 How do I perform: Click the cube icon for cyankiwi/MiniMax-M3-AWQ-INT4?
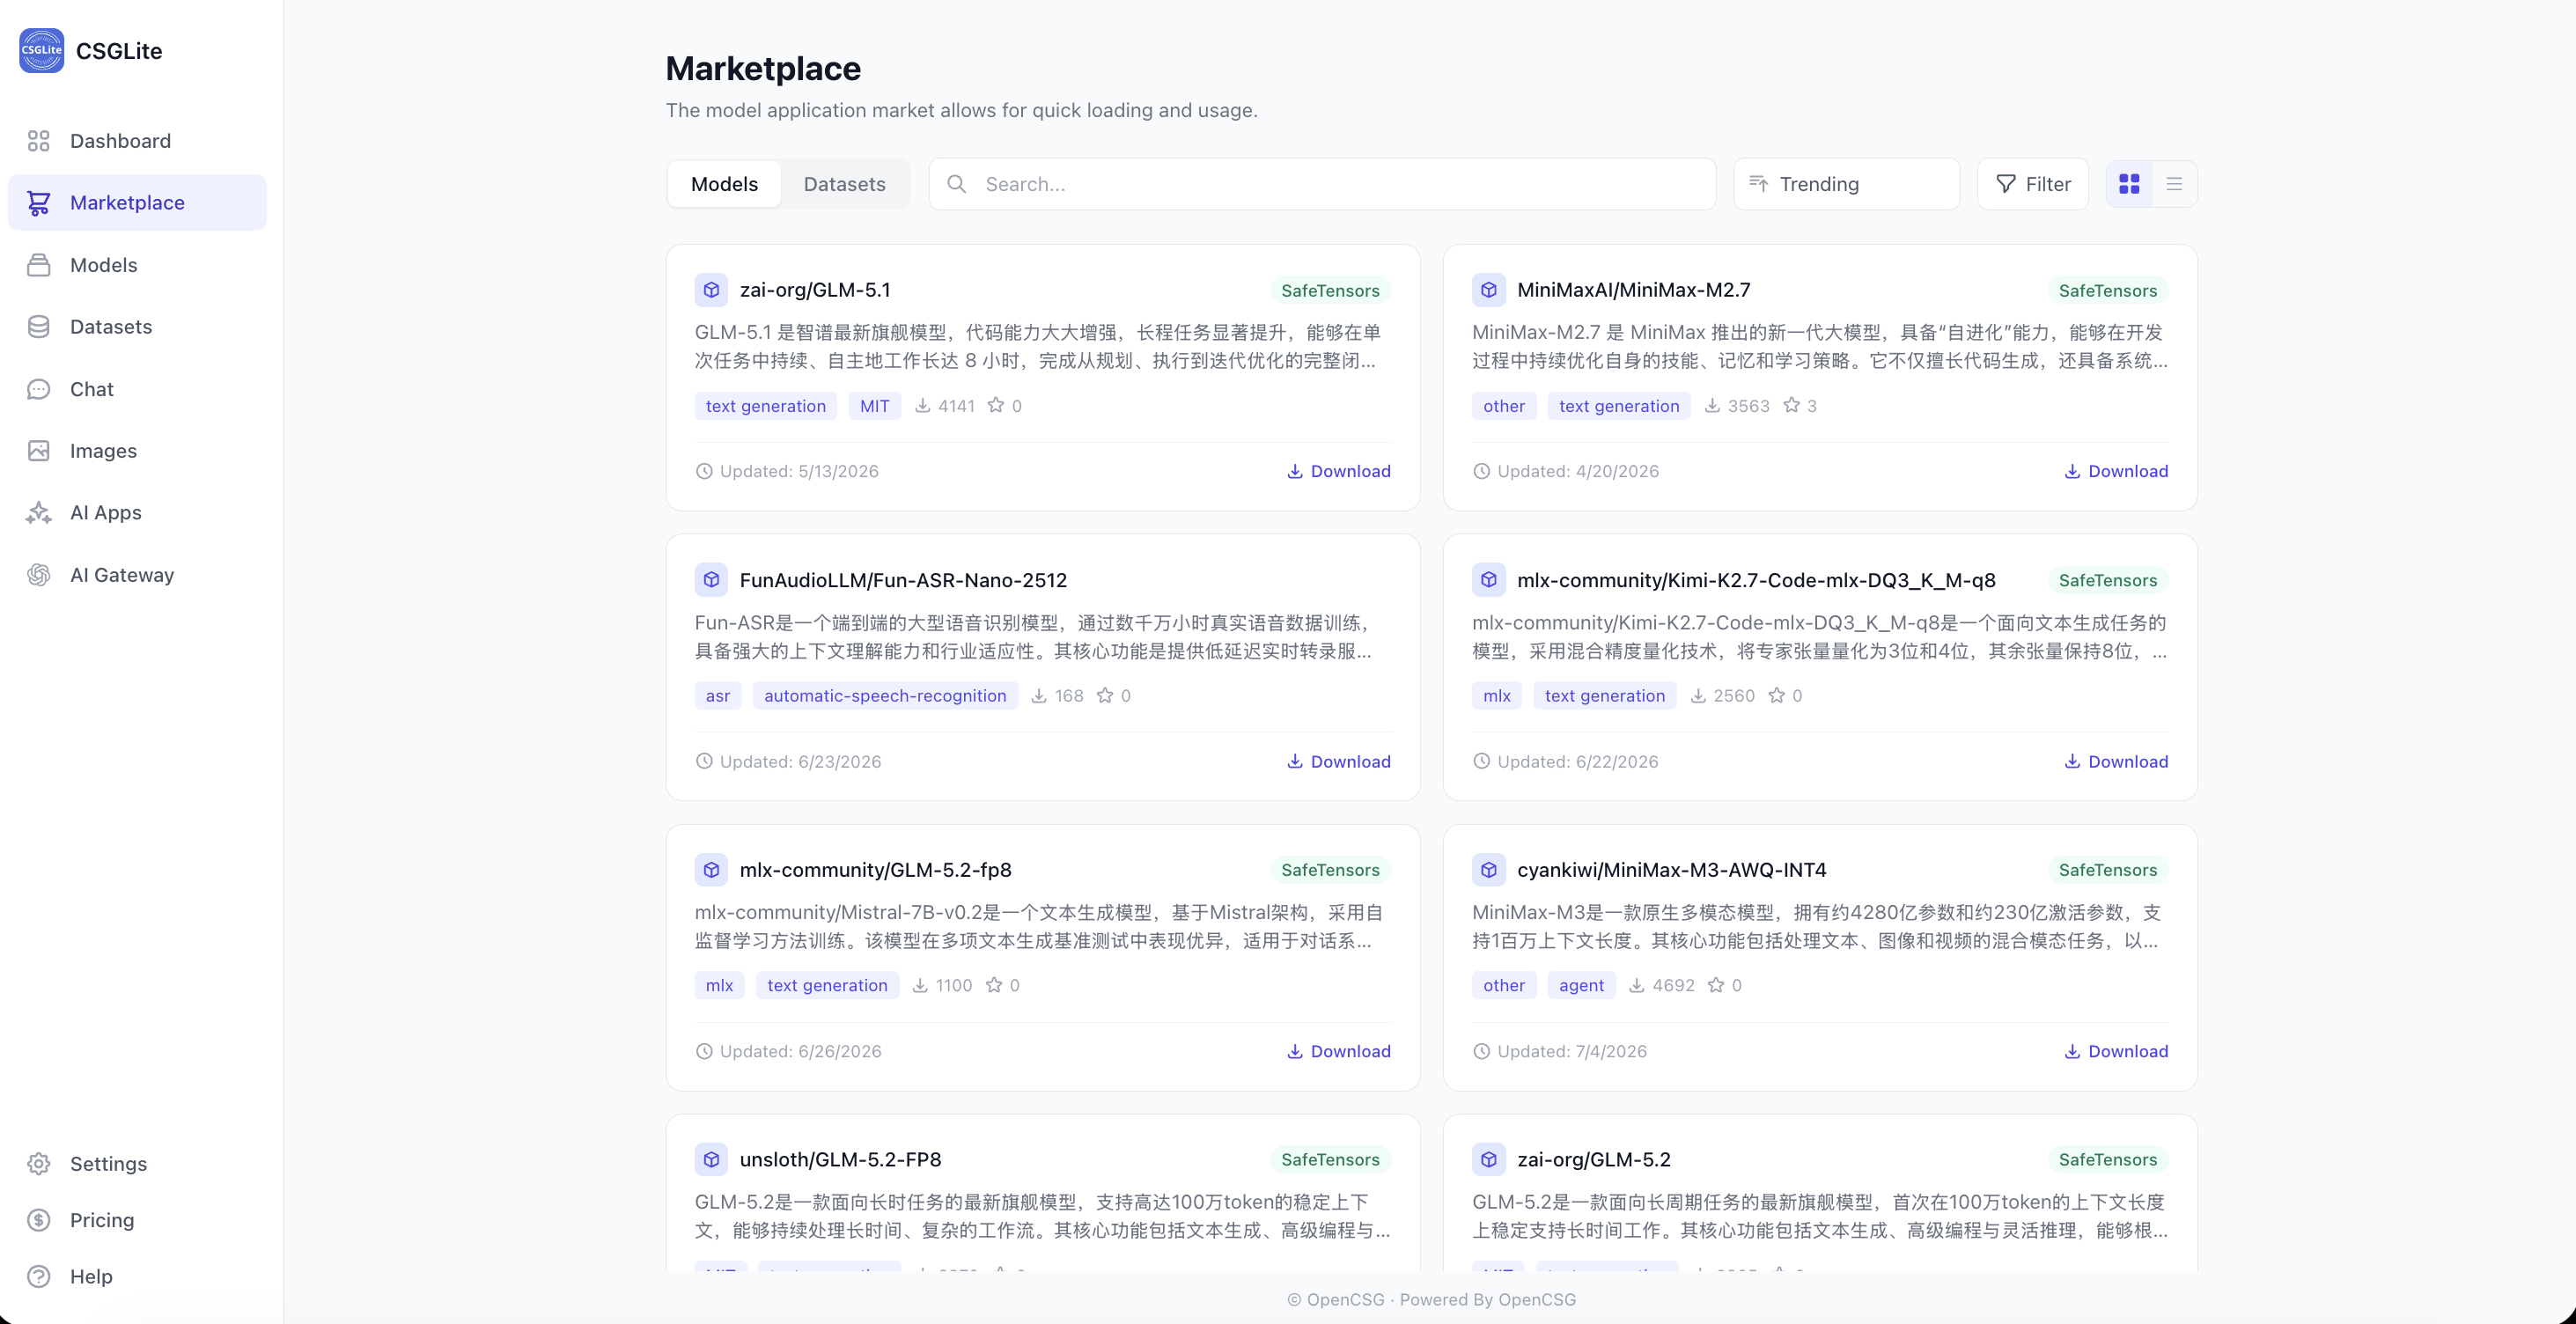1488,870
